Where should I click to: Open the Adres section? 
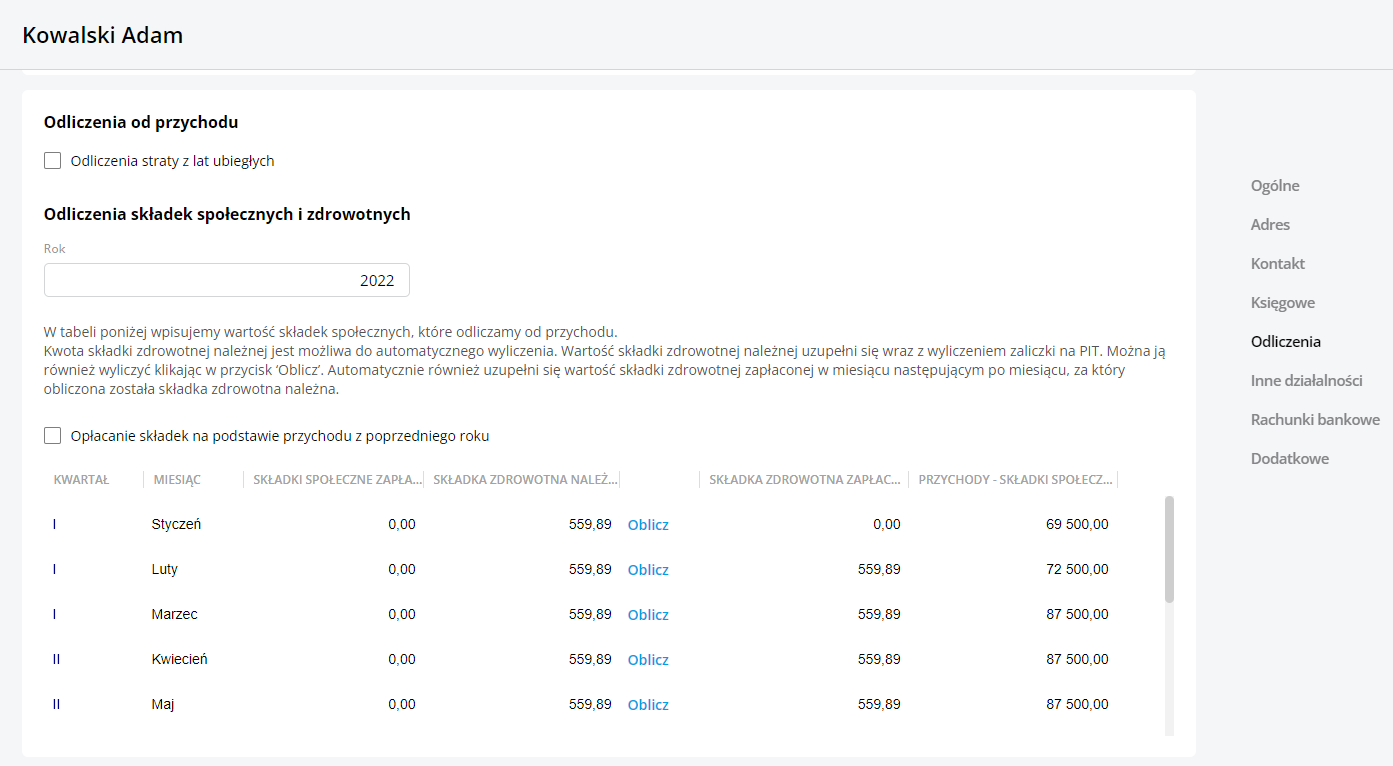click(x=1270, y=225)
